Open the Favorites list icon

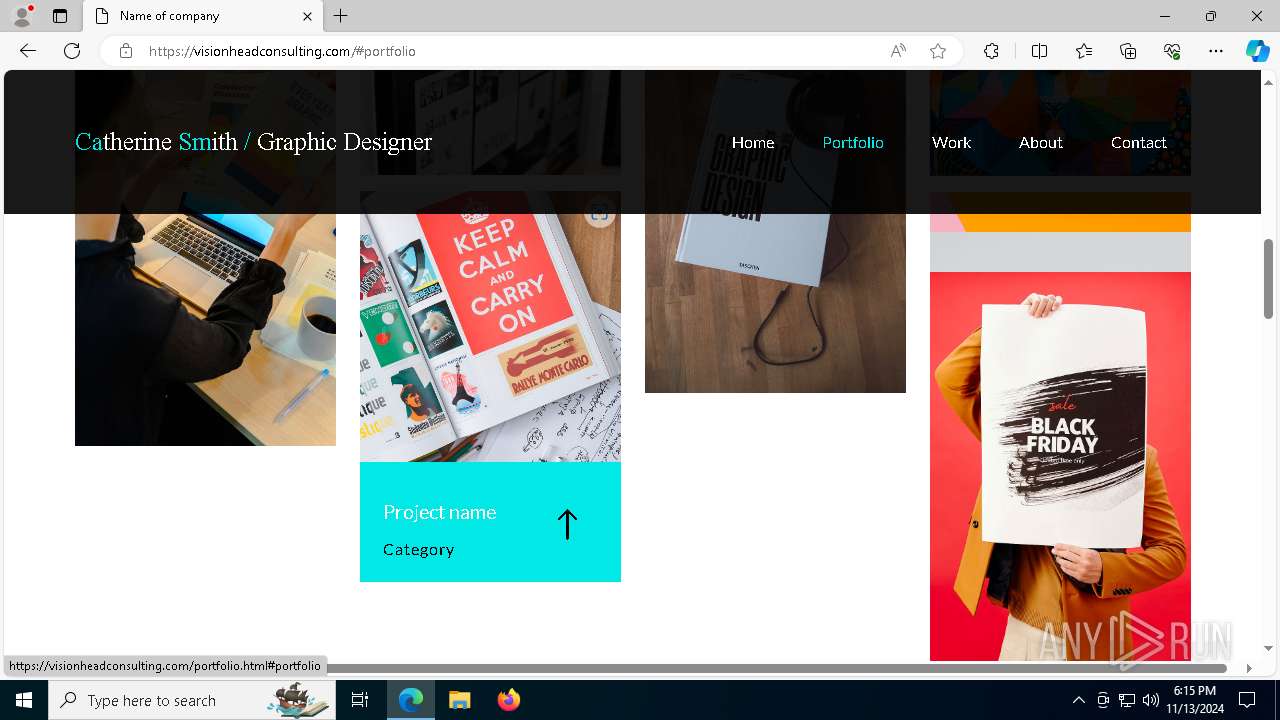[x=1084, y=51]
